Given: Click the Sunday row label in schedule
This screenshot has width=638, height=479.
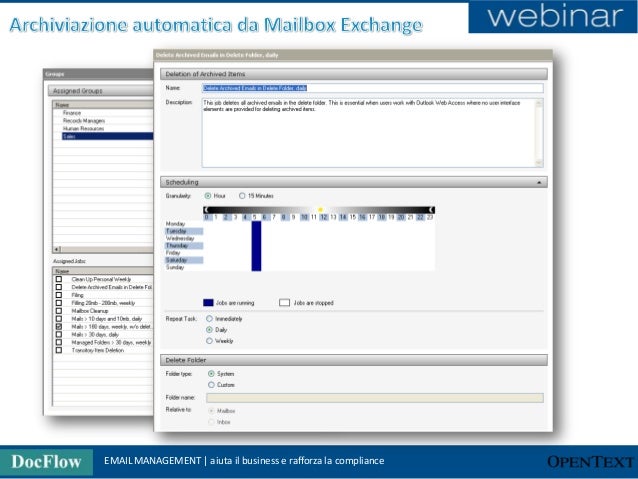Looking at the screenshot, I should point(175,267).
